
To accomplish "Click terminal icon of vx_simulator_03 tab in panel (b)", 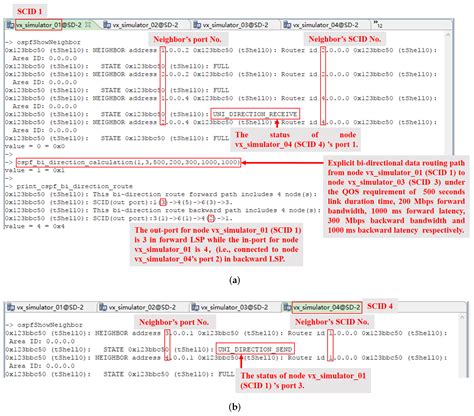I will pos(195,307).
